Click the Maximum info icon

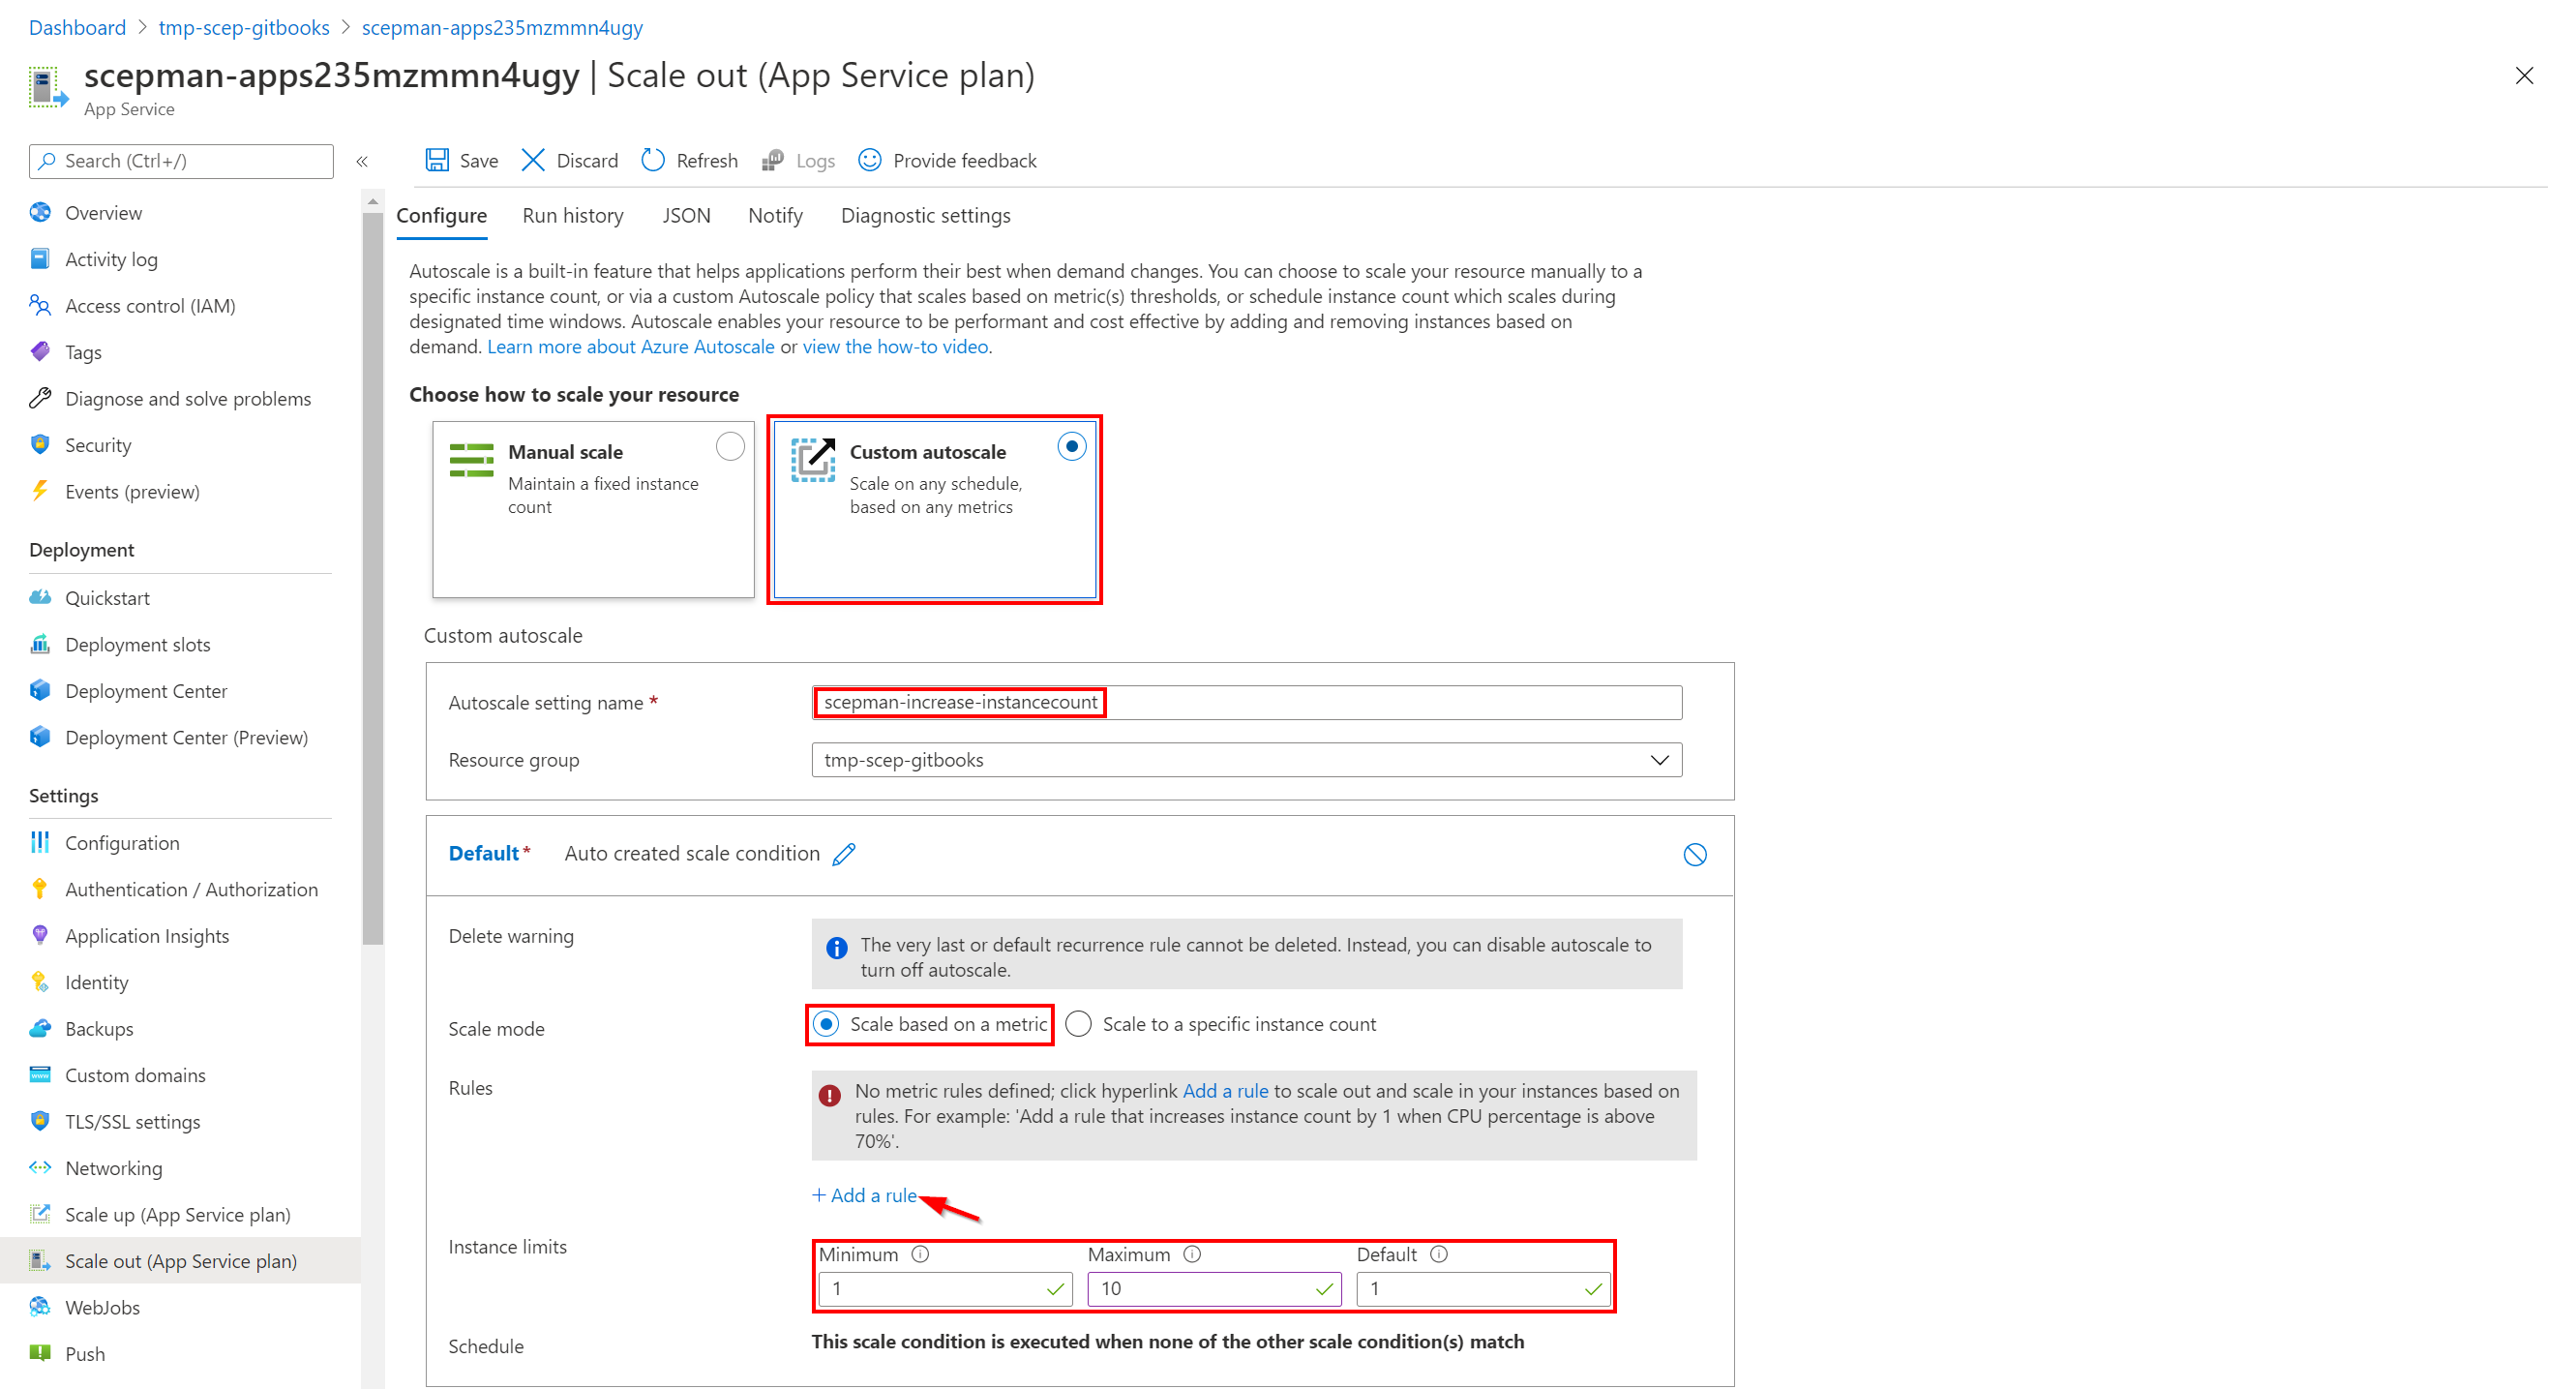[x=1192, y=1255]
